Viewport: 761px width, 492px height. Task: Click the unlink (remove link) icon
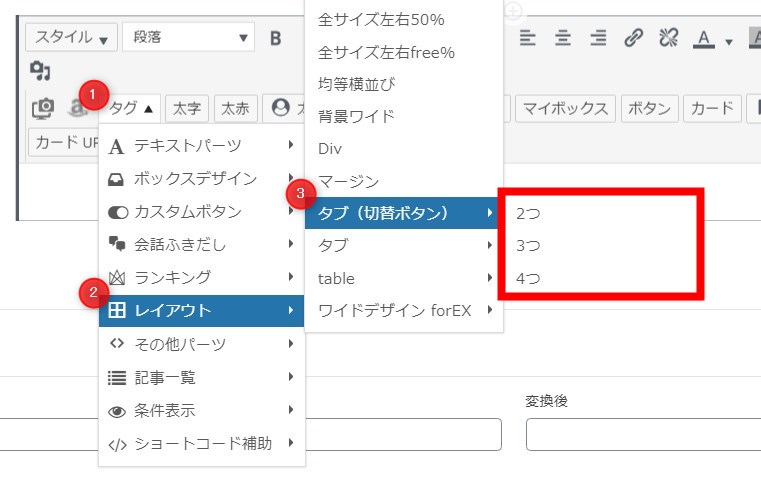point(667,39)
